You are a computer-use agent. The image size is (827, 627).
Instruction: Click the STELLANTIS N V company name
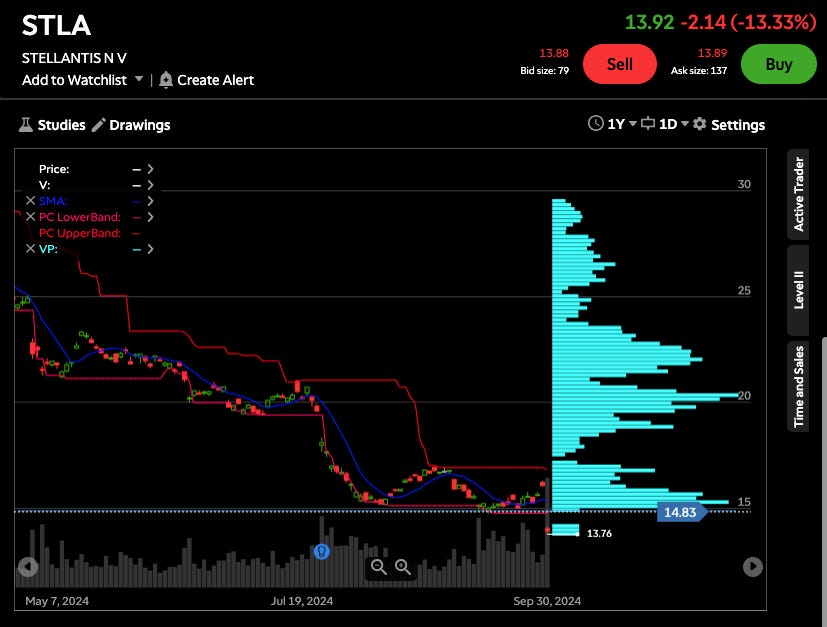point(74,58)
